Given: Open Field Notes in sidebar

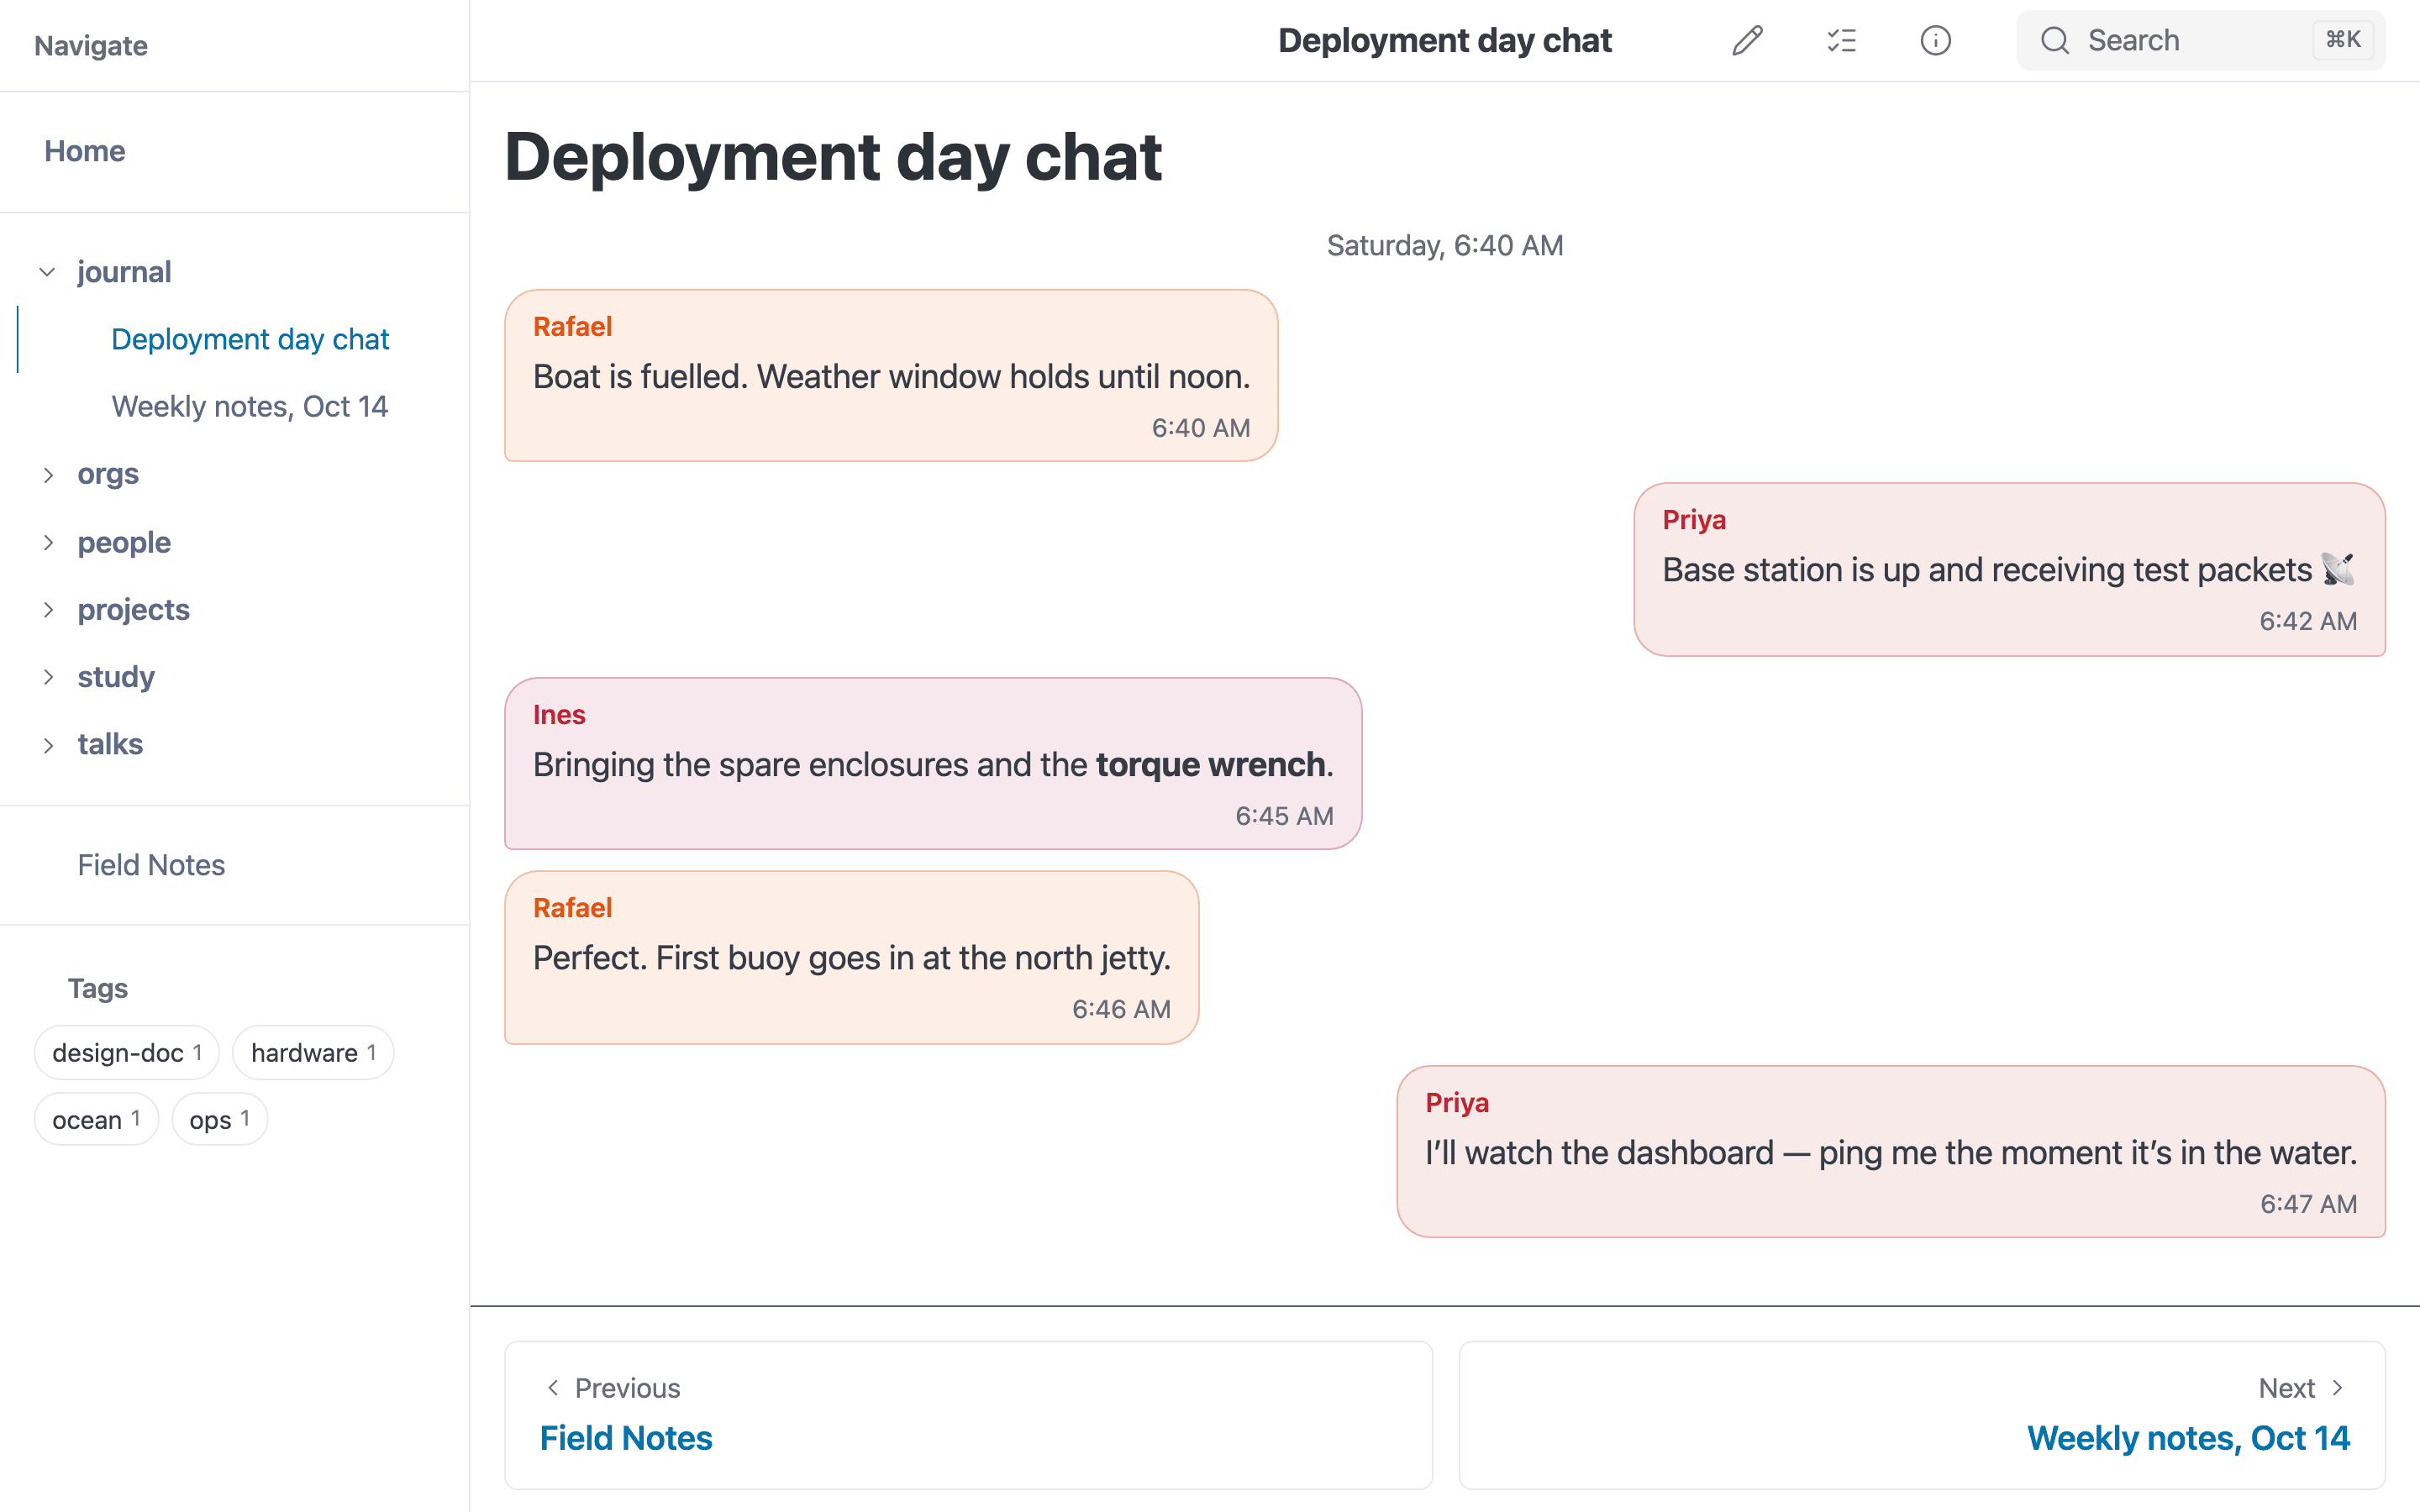Looking at the screenshot, I should 151,865.
